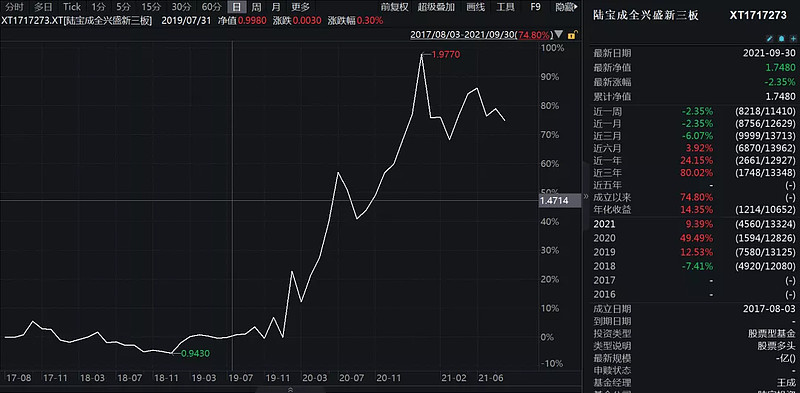Click 超级叠加 overlay button
This screenshot has height=393, width=800.
[x=436, y=7]
